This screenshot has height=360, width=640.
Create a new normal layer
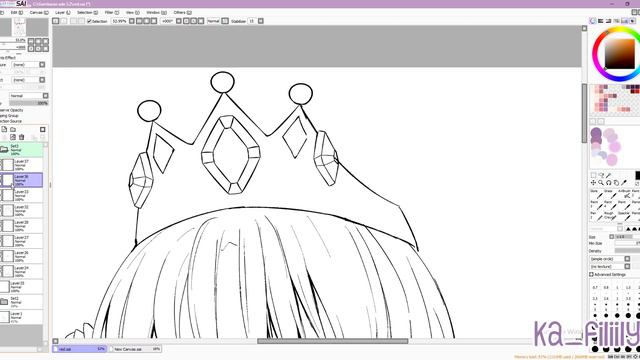click(x=4, y=129)
